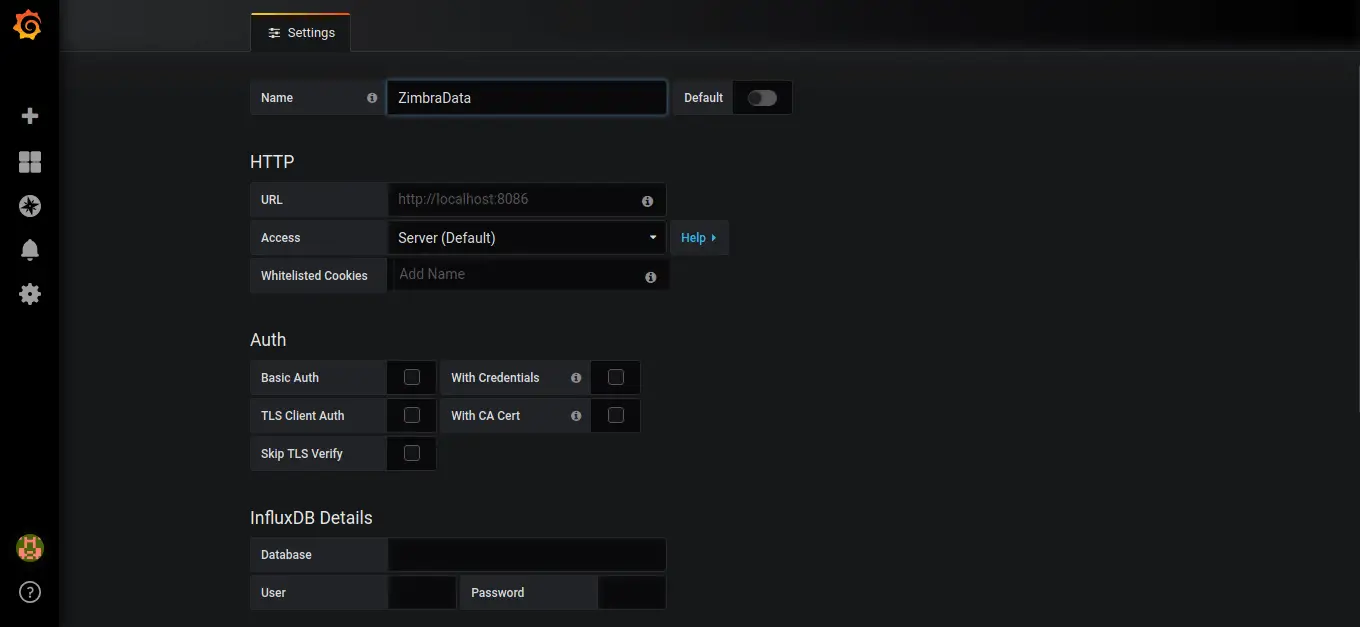Screen dimensions: 1360x627
Task: Click the Database input field
Action: click(527, 555)
